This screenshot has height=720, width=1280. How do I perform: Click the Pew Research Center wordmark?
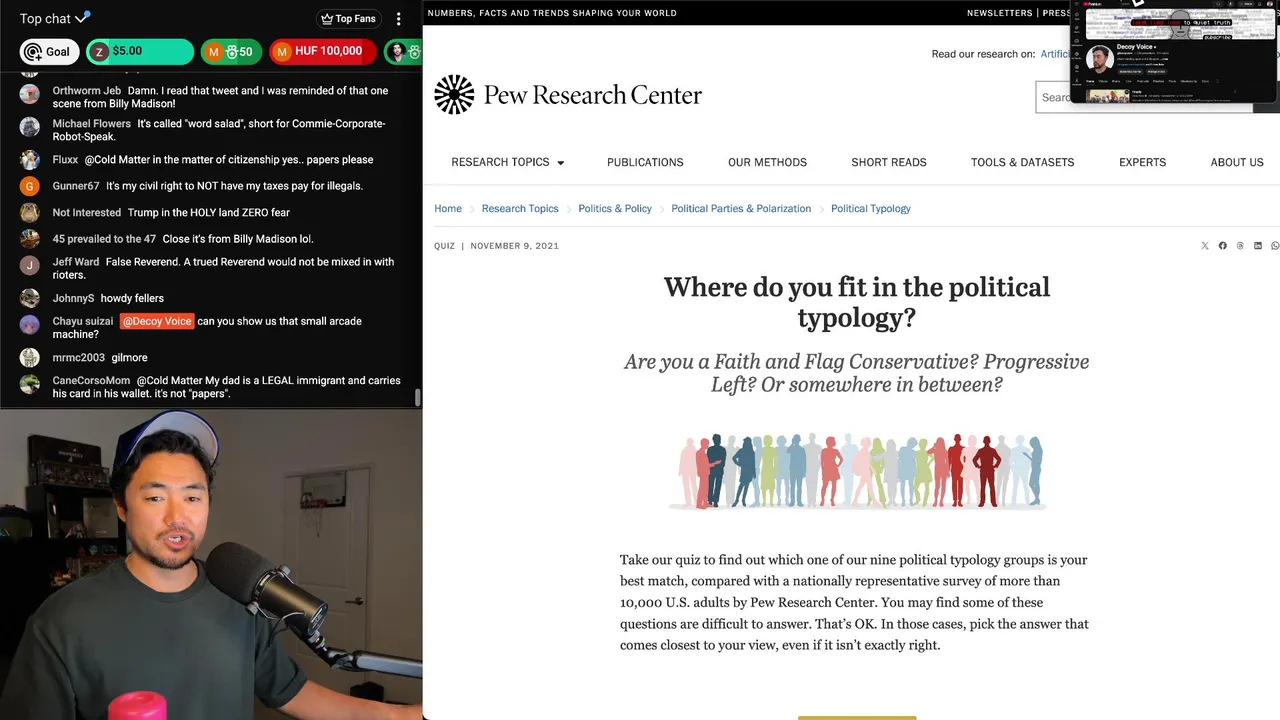coord(593,95)
